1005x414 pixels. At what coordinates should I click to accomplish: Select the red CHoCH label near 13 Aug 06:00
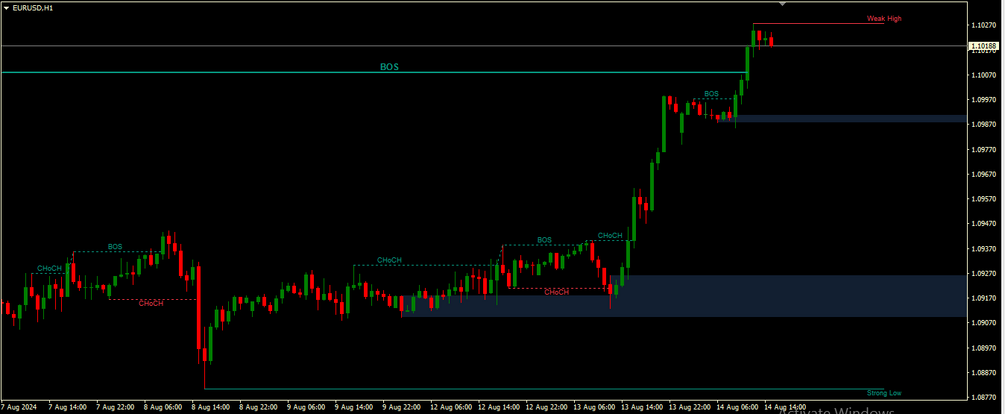(556, 292)
